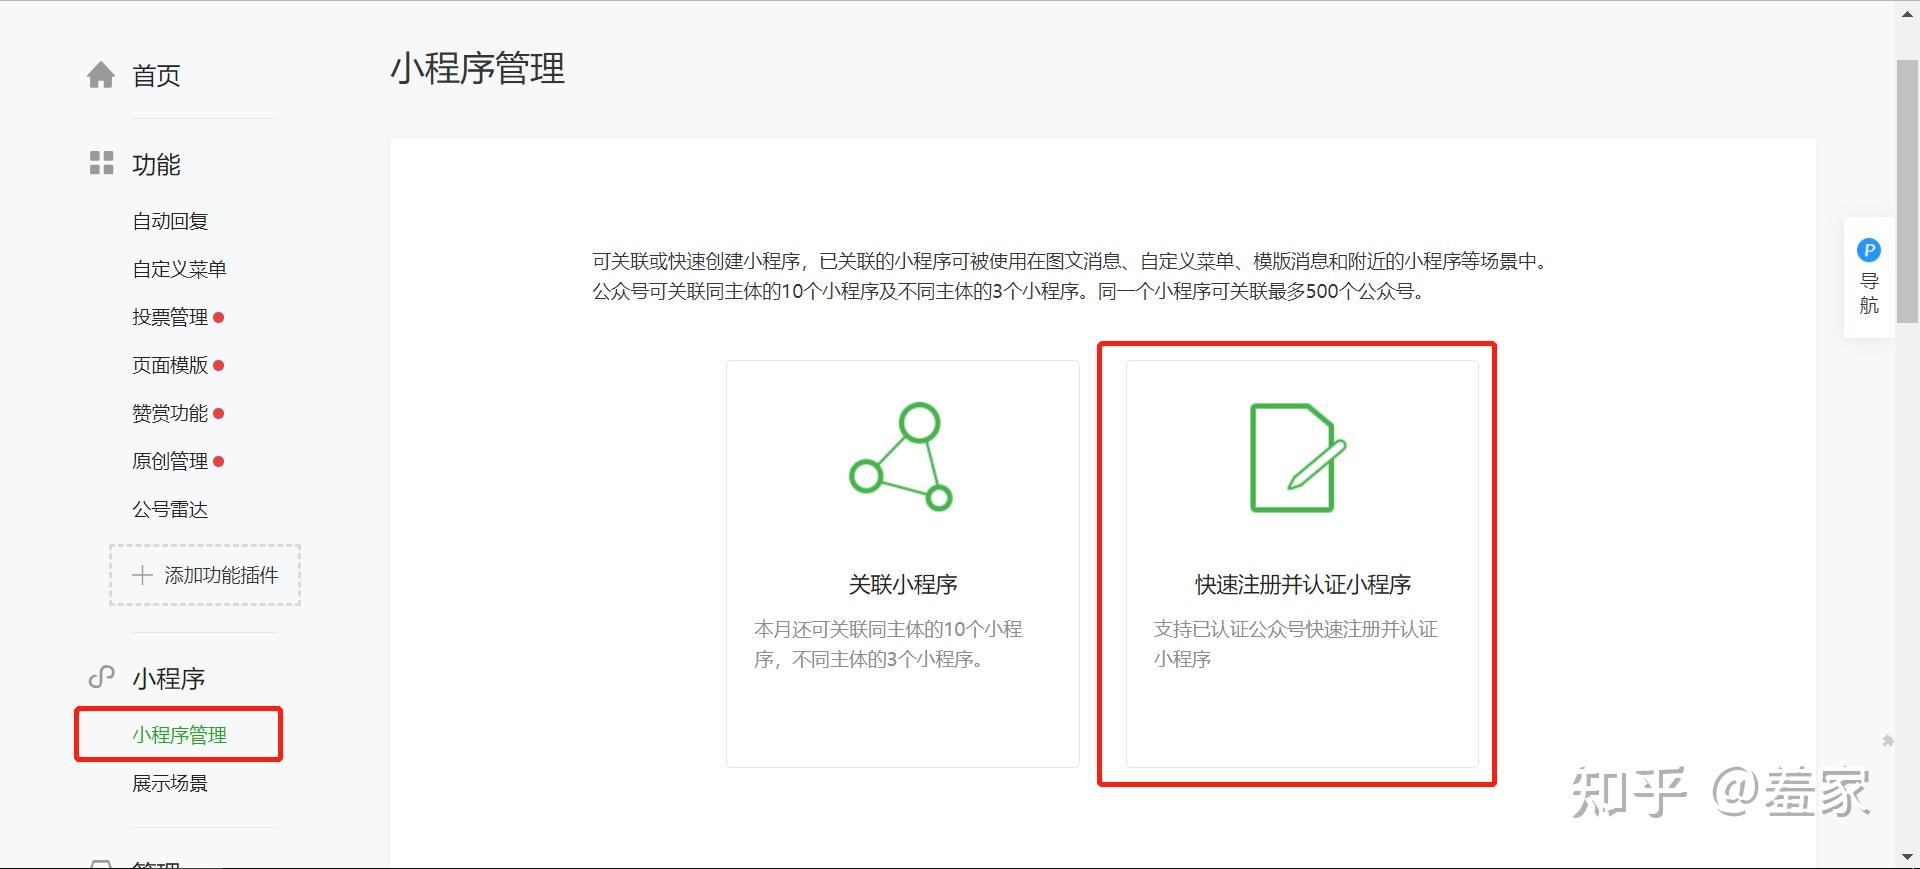This screenshot has width=1920, height=869.
Task: Select the 小程序 section heading
Action: (168, 678)
